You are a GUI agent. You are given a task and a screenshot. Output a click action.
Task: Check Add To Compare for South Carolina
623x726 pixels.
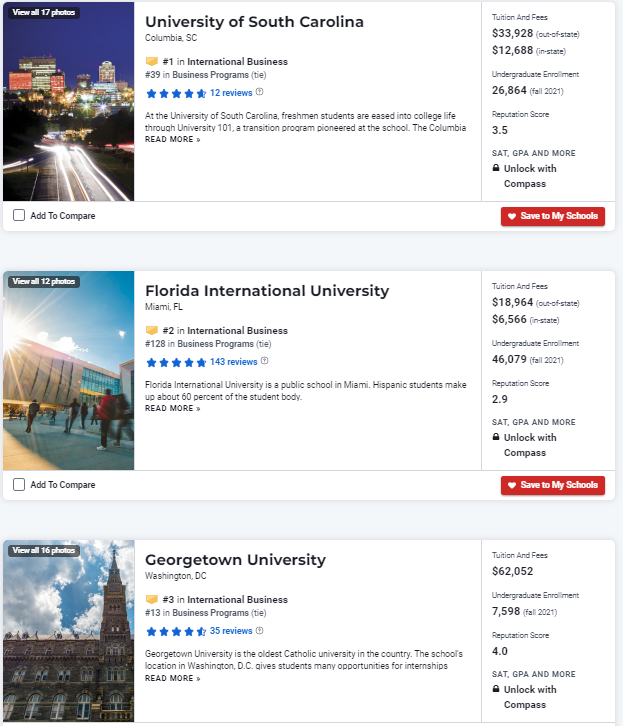(19, 215)
